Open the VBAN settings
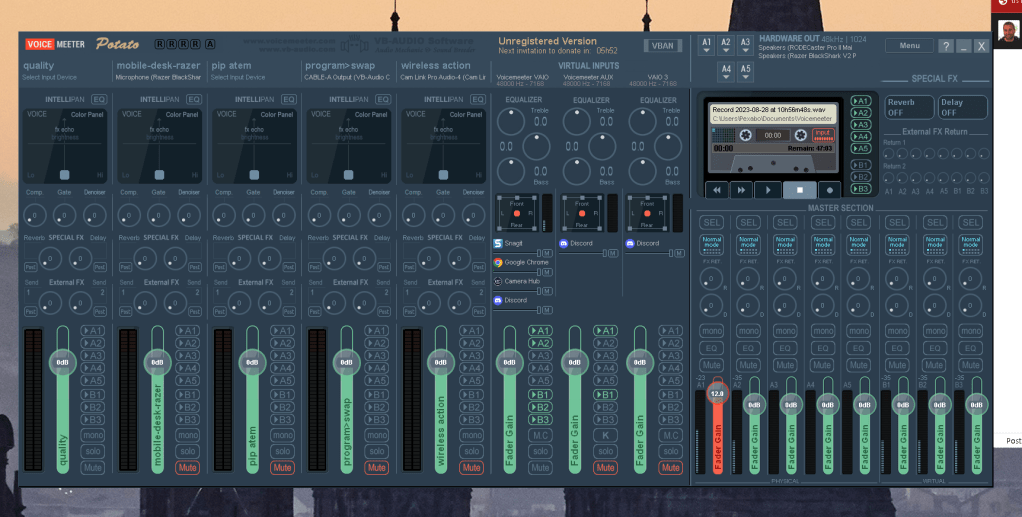Viewport: 1022px width, 517px height. click(x=663, y=46)
